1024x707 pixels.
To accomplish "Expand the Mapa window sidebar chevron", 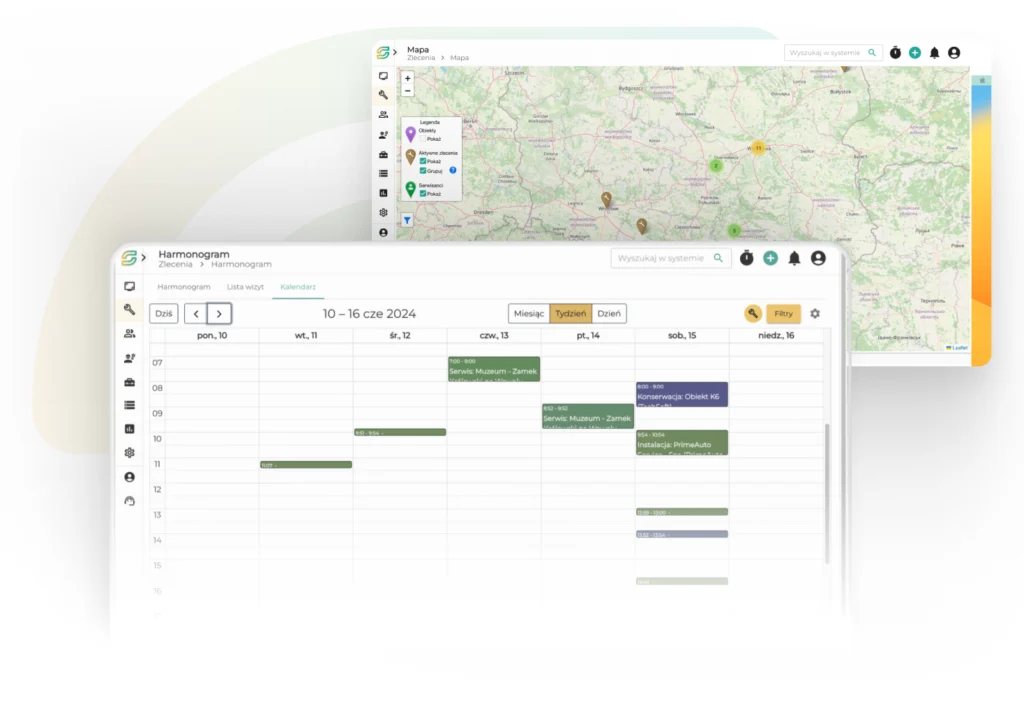I will (395, 51).
